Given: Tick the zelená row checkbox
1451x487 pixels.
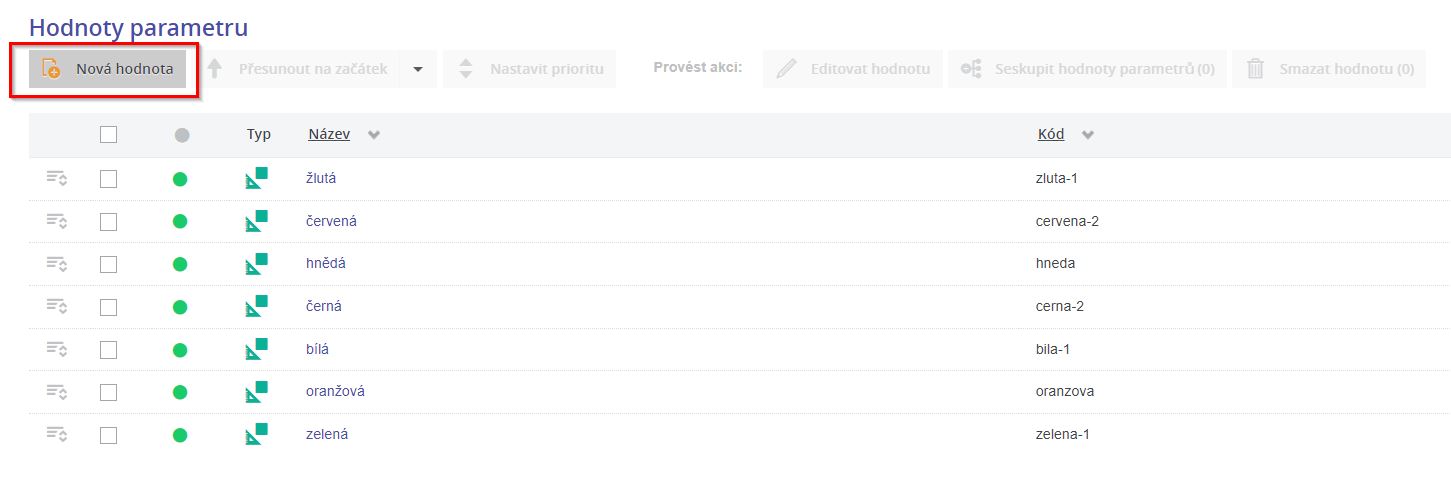Looking at the screenshot, I should [109, 435].
